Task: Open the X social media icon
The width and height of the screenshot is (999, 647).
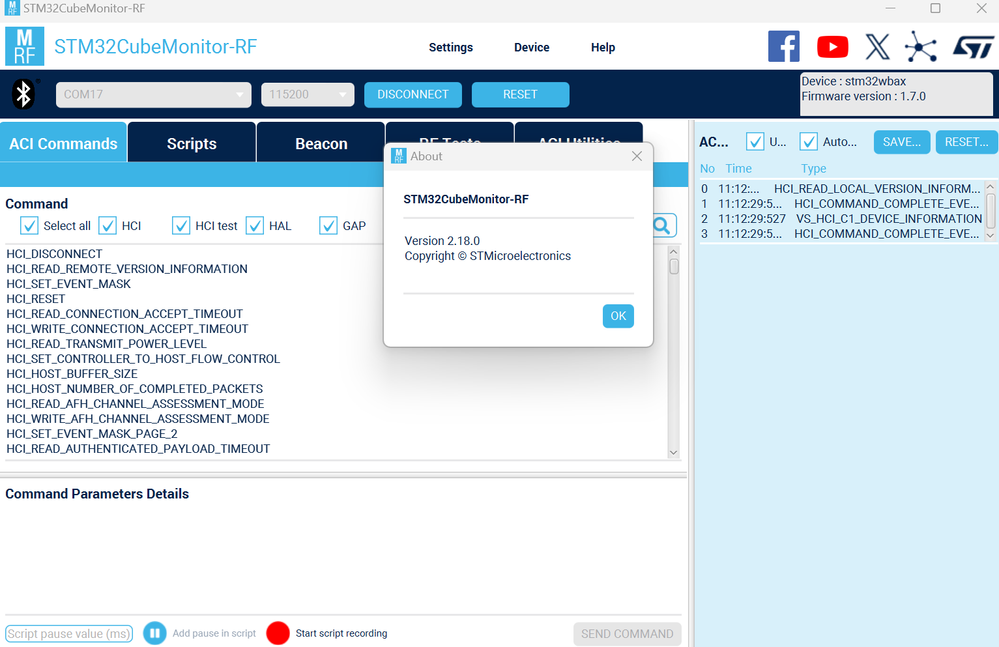Action: (x=877, y=46)
